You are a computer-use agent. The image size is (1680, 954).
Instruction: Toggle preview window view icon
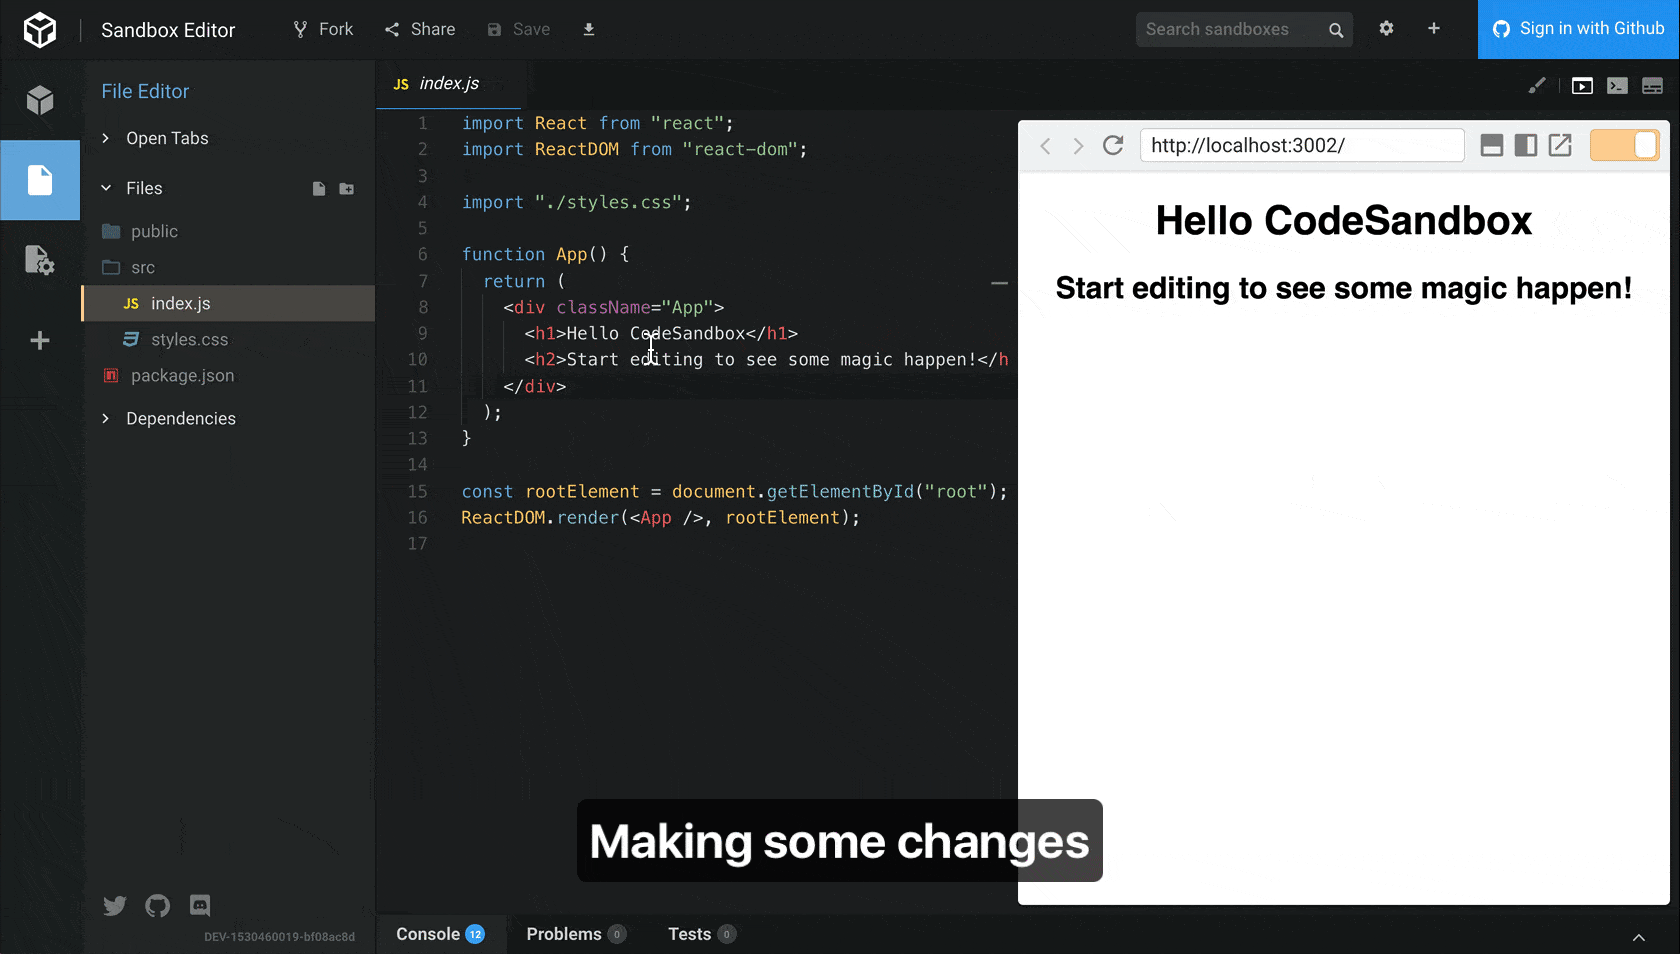1582,86
